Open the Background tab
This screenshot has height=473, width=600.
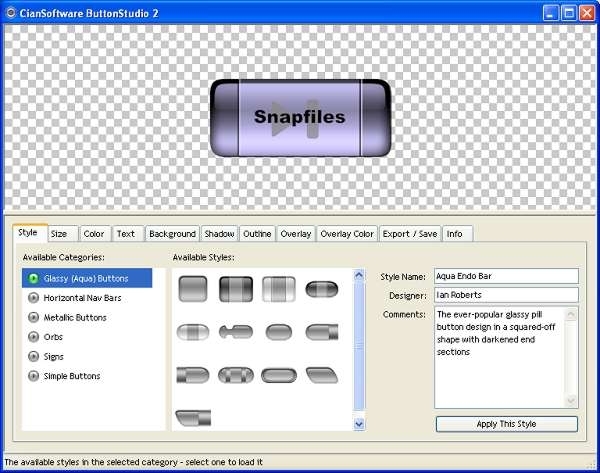click(x=173, y=234)
